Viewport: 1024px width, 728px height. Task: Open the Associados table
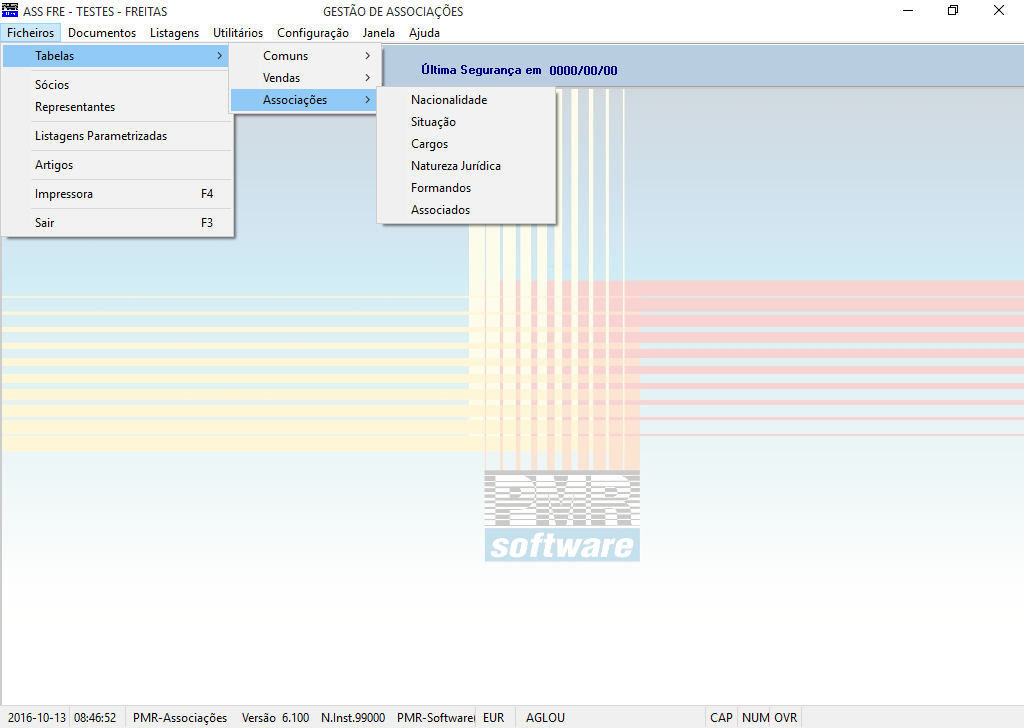point(466,210)
